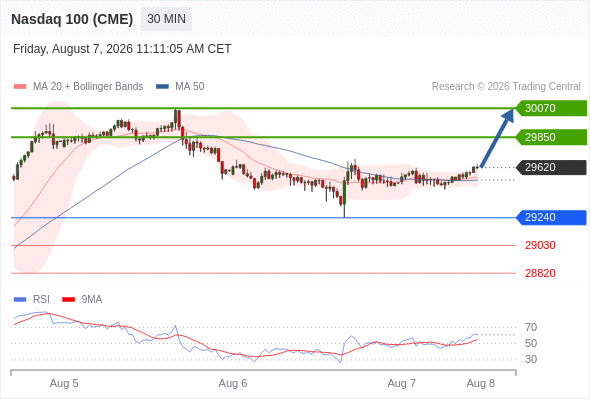Click the pink MA 20 legend swatch
The height and width of the screenshot is (400, 590).
pos(20,87)
